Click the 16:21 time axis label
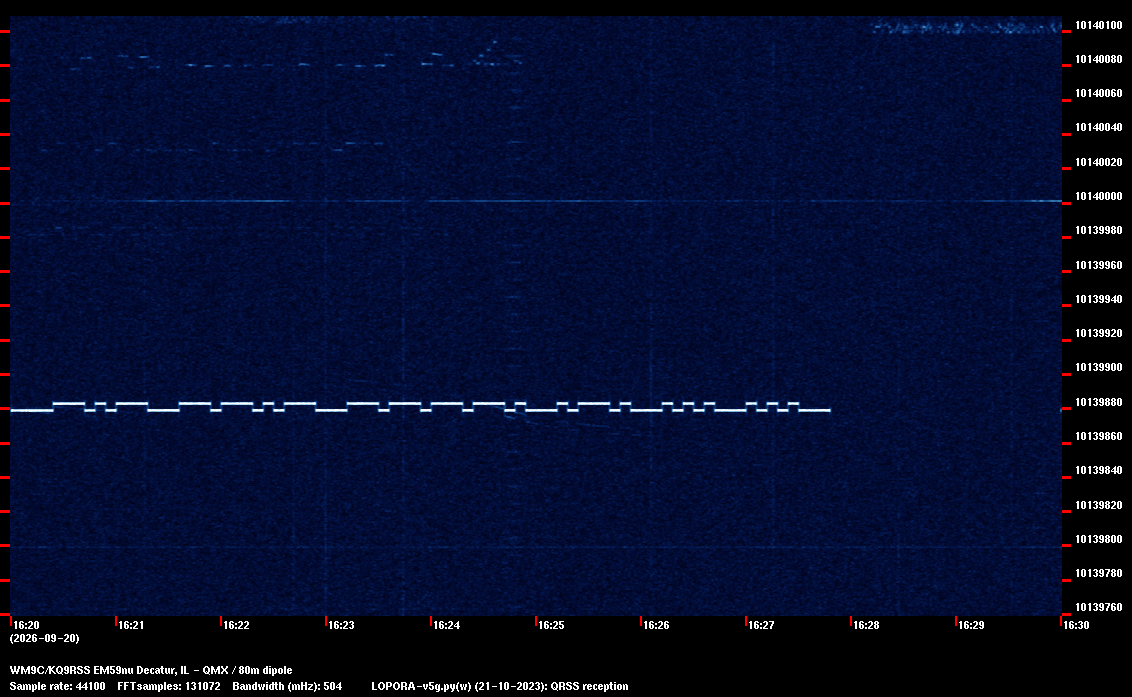The height and width of the screenshot is (697, 1132). tap(131, 625)
